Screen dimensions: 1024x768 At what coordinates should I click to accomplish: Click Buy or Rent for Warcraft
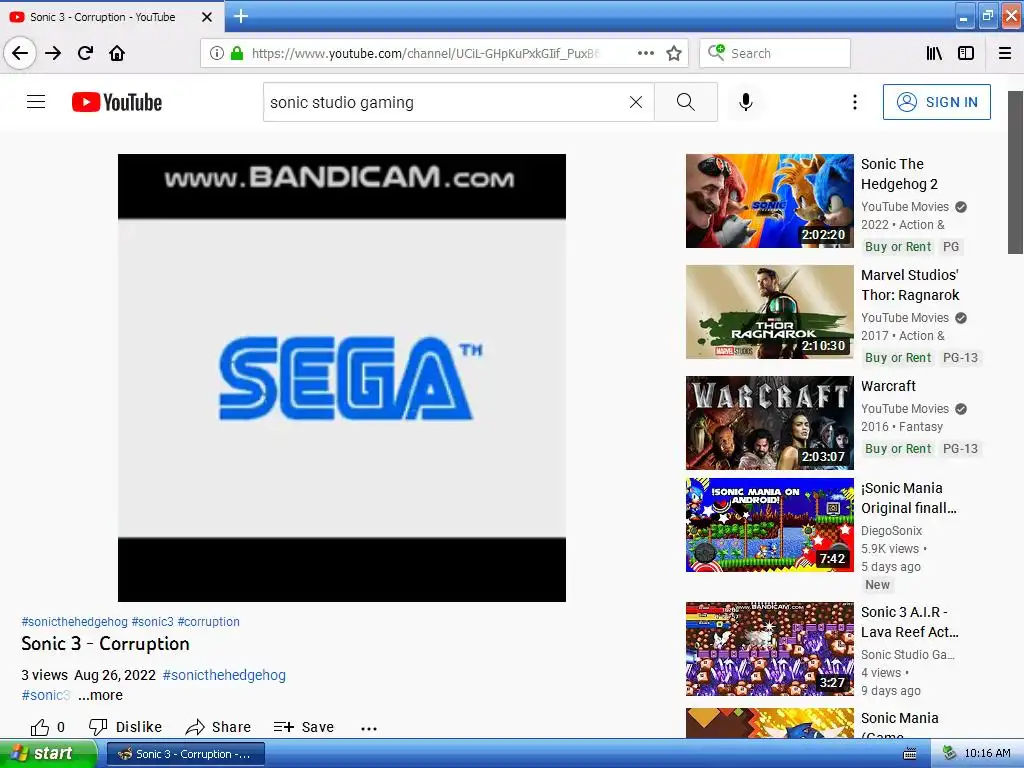pyautogui.click(x=898, y=449)
